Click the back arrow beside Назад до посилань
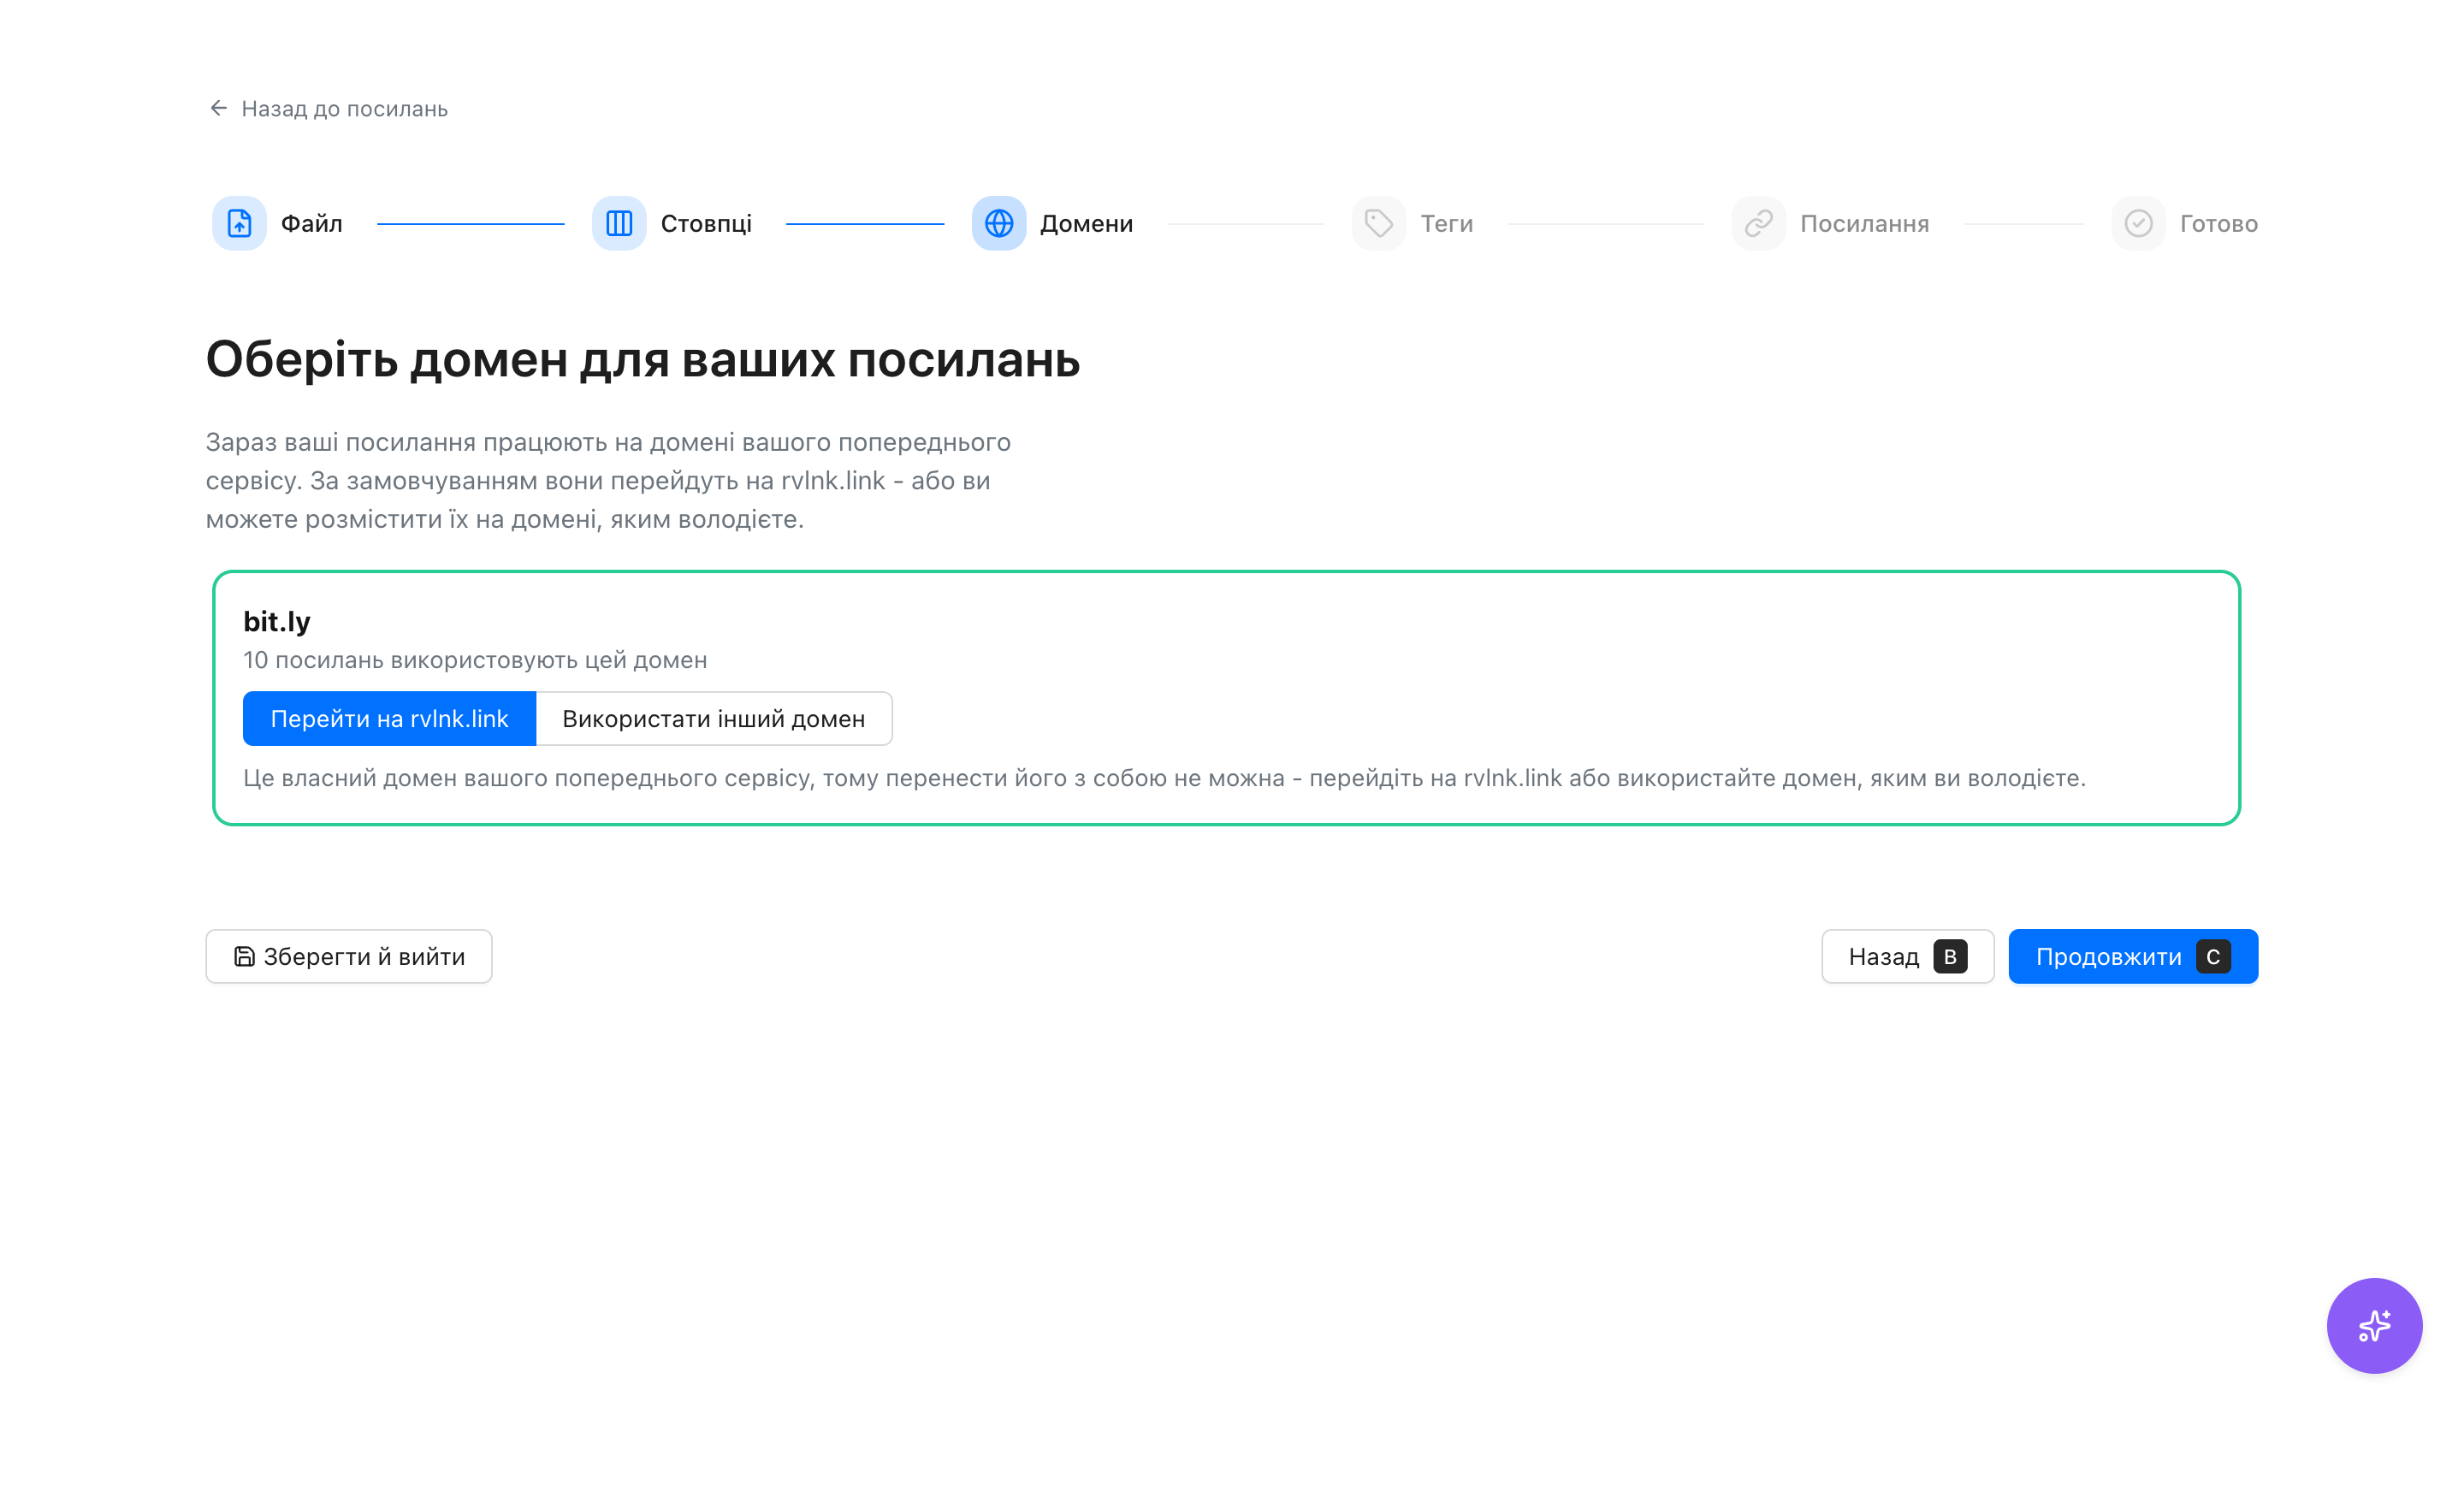Viewport: 2464px width, 1497px height. click(218, 108)
